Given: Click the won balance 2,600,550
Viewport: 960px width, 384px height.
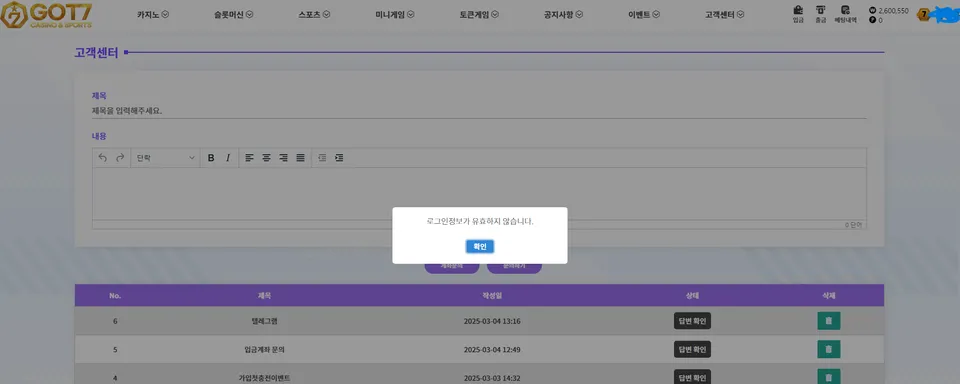Looking at the screenshot, I should [888, 10].
